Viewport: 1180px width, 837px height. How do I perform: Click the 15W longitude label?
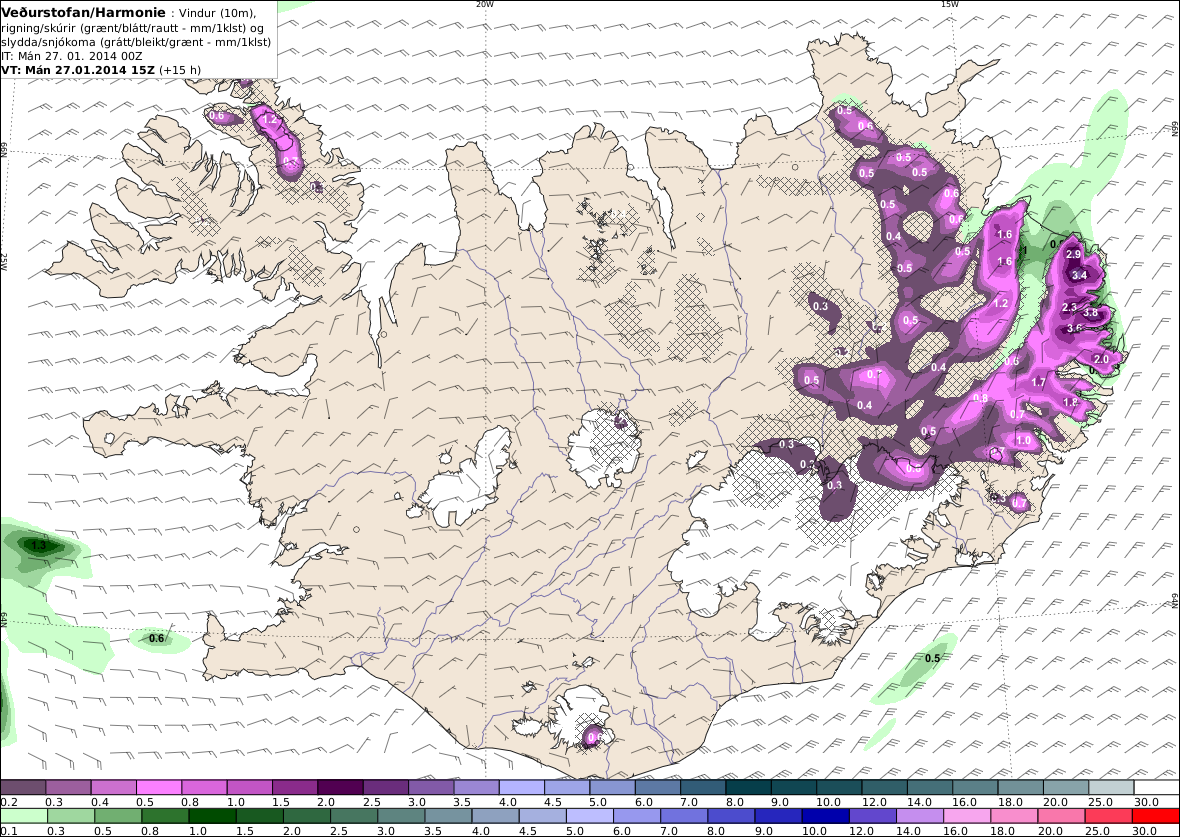pyautogui.click(x=950, y=4)
